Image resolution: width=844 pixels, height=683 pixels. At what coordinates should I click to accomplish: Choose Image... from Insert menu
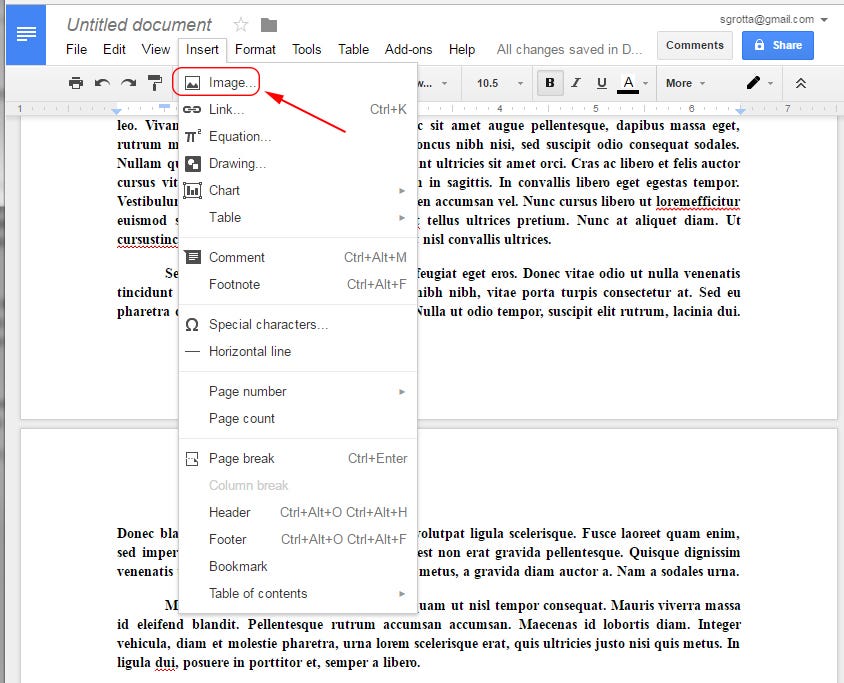click(x=298, y=82)
